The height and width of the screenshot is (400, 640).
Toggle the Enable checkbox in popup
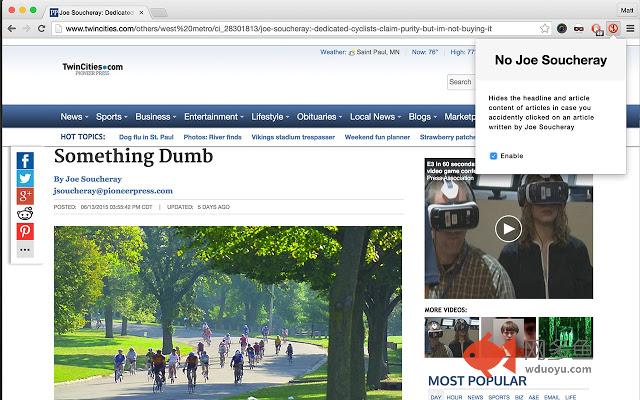pyautogui.click(x=493, y=156)
